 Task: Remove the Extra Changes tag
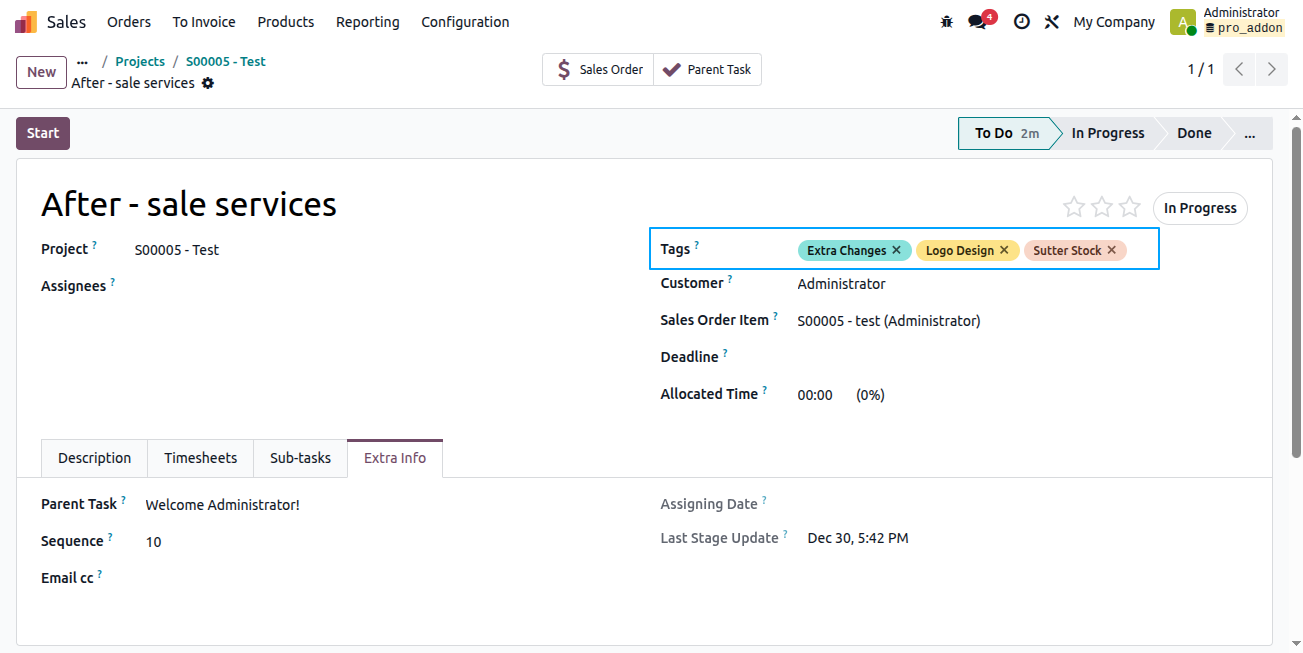896,250
